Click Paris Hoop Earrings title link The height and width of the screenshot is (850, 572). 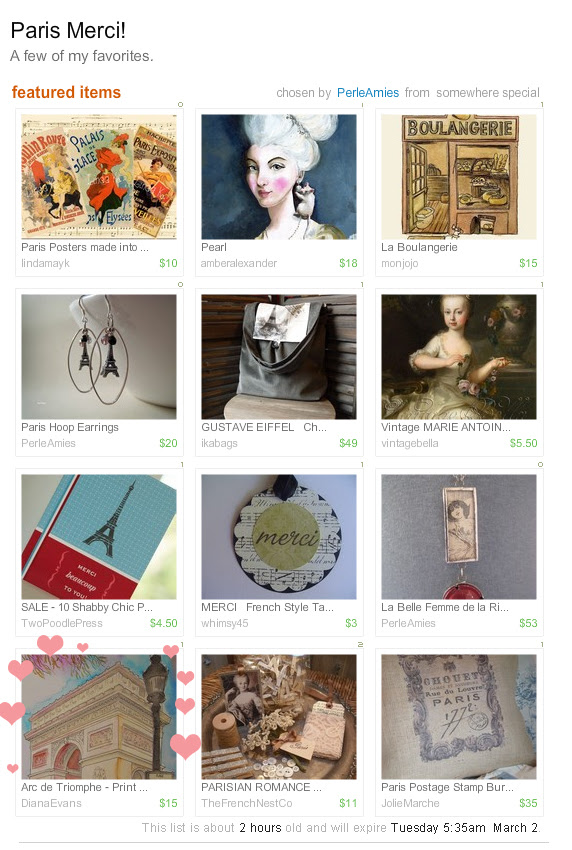(x=69, y=427)
